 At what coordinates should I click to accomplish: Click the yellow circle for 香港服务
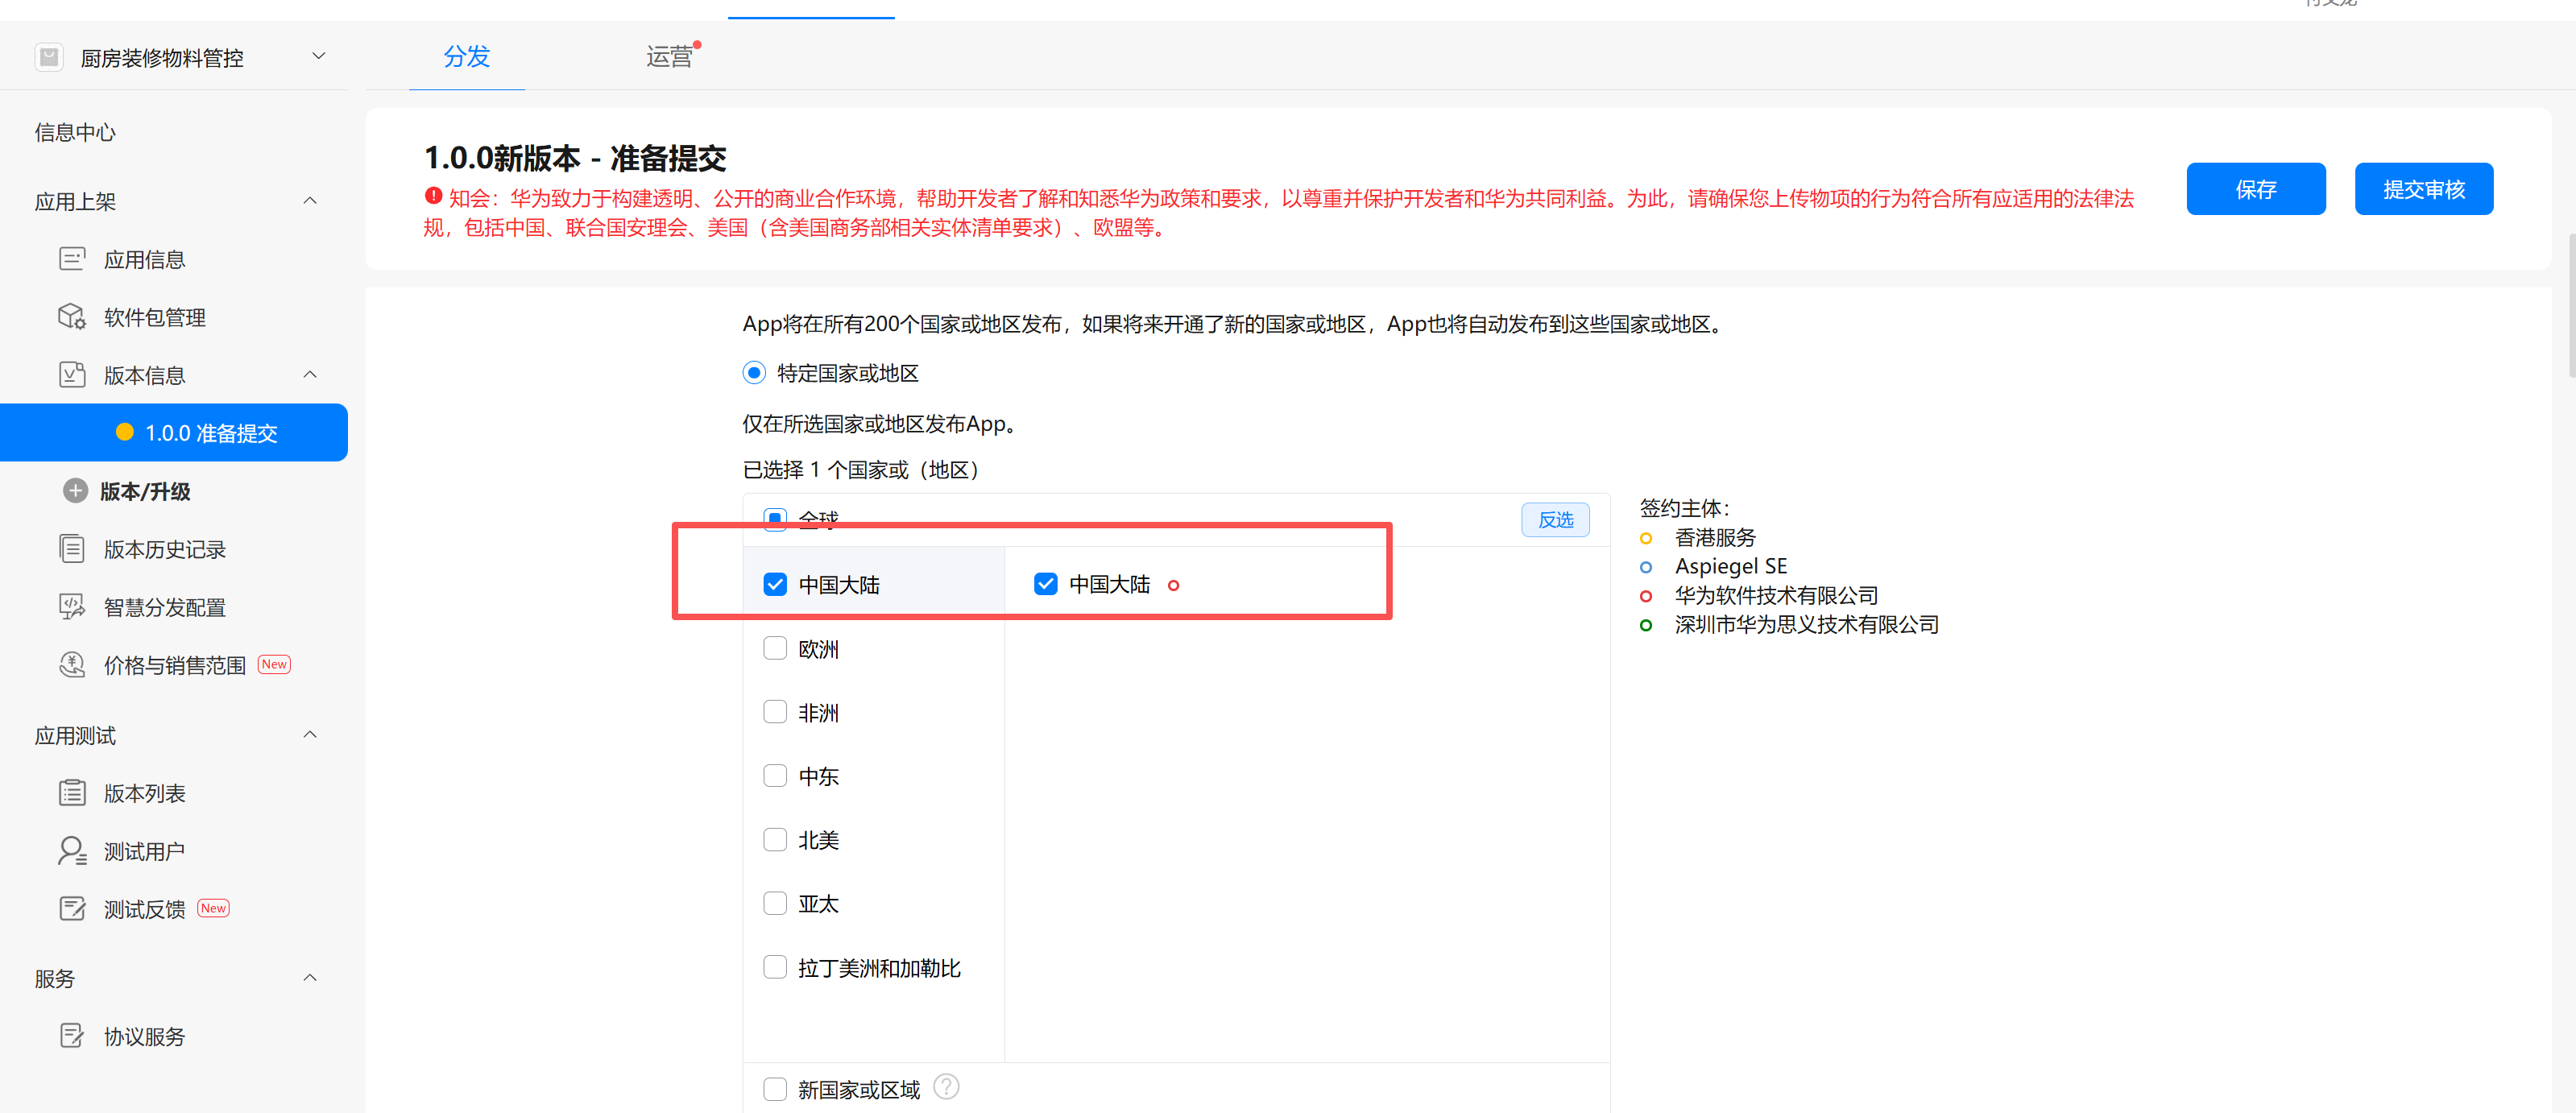pyautogui.click(x=1645, y=538)
